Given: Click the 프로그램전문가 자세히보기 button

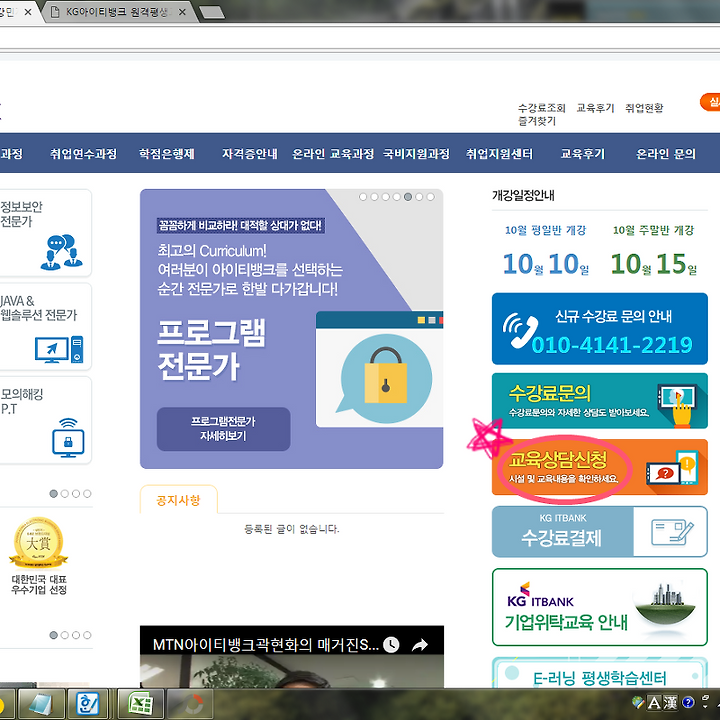Looking at the screenshot, I should tap(223, 428).
